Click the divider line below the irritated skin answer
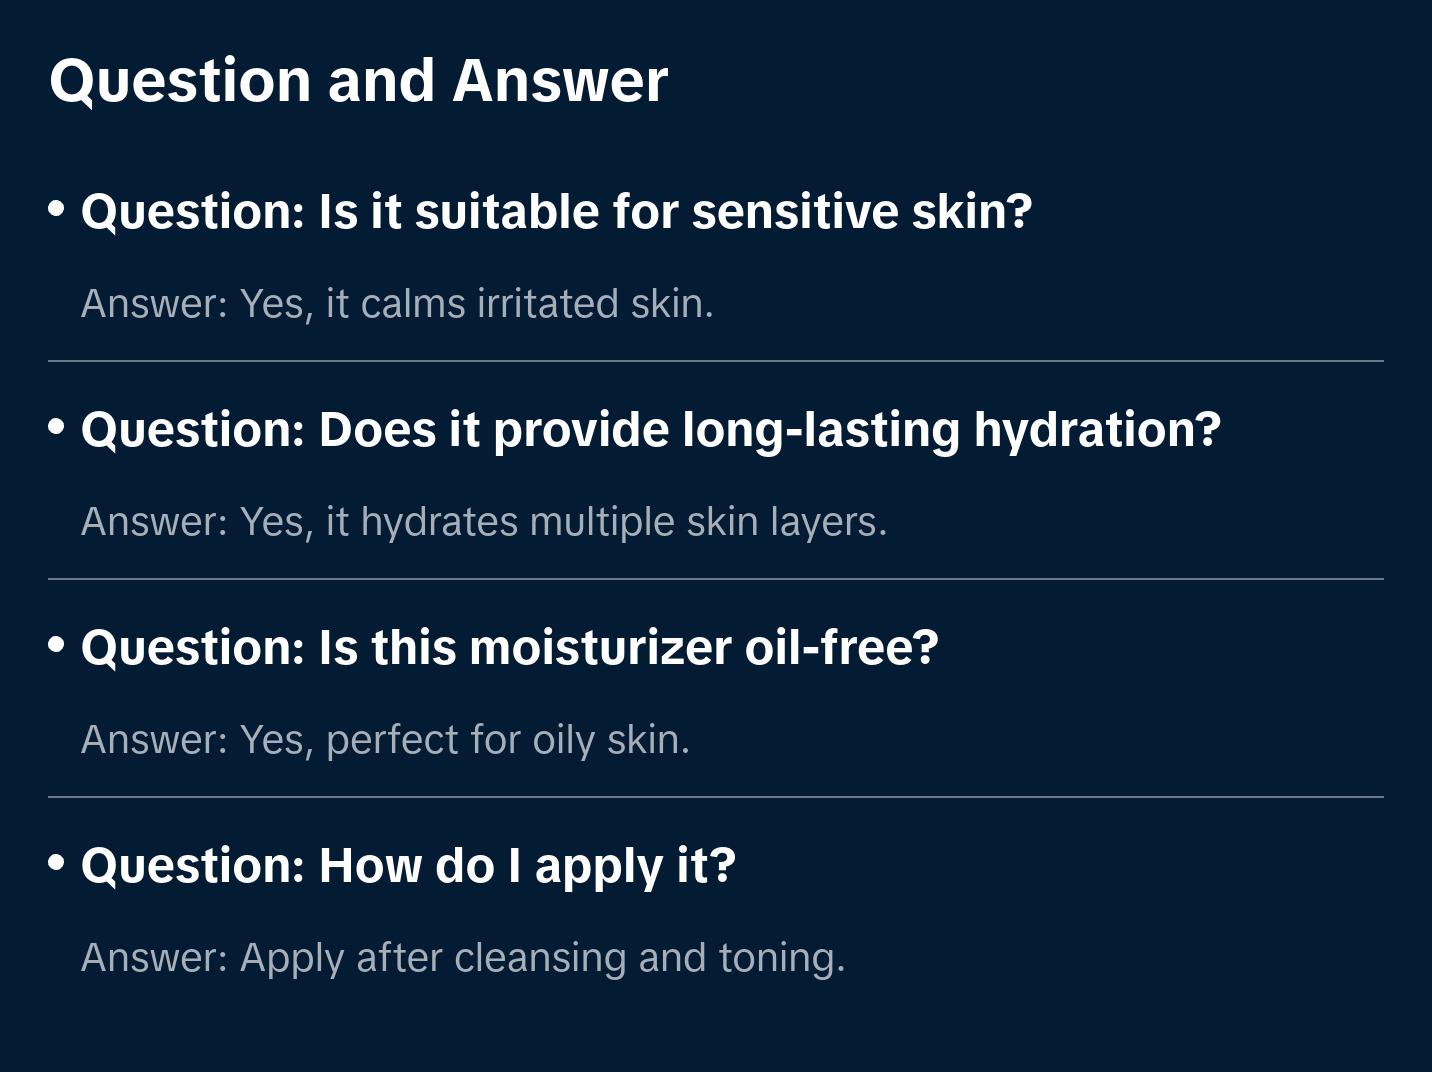The width and height of the screenshot is (1432, 1072). (716, 361)
